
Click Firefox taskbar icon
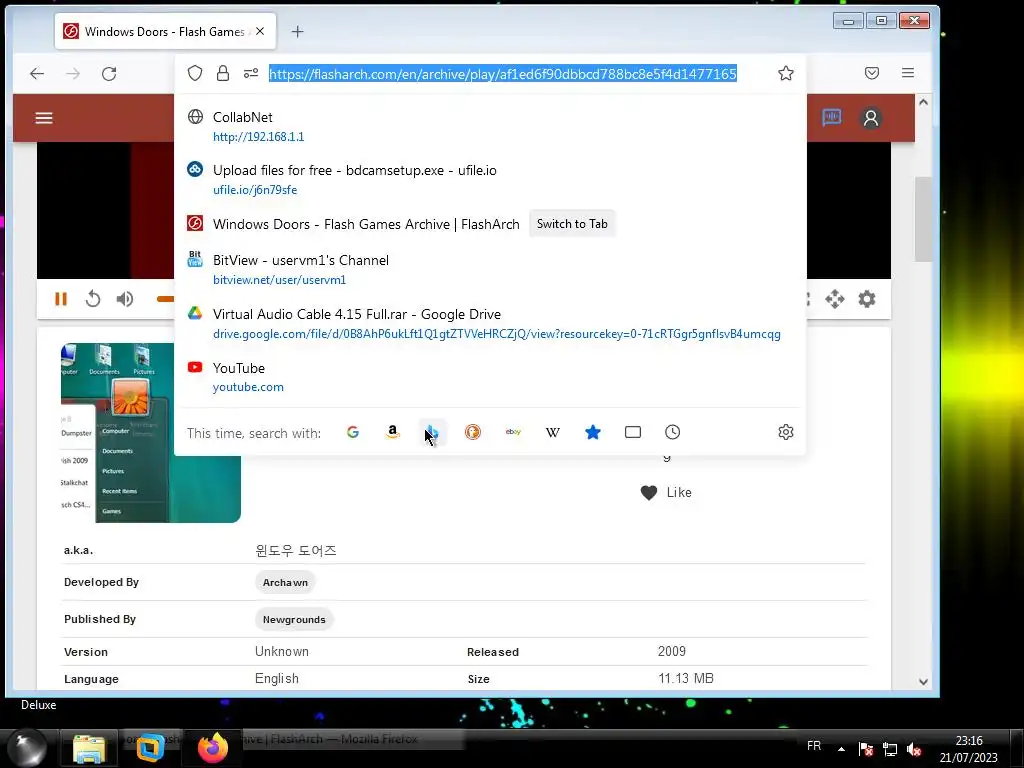[213, 748]
